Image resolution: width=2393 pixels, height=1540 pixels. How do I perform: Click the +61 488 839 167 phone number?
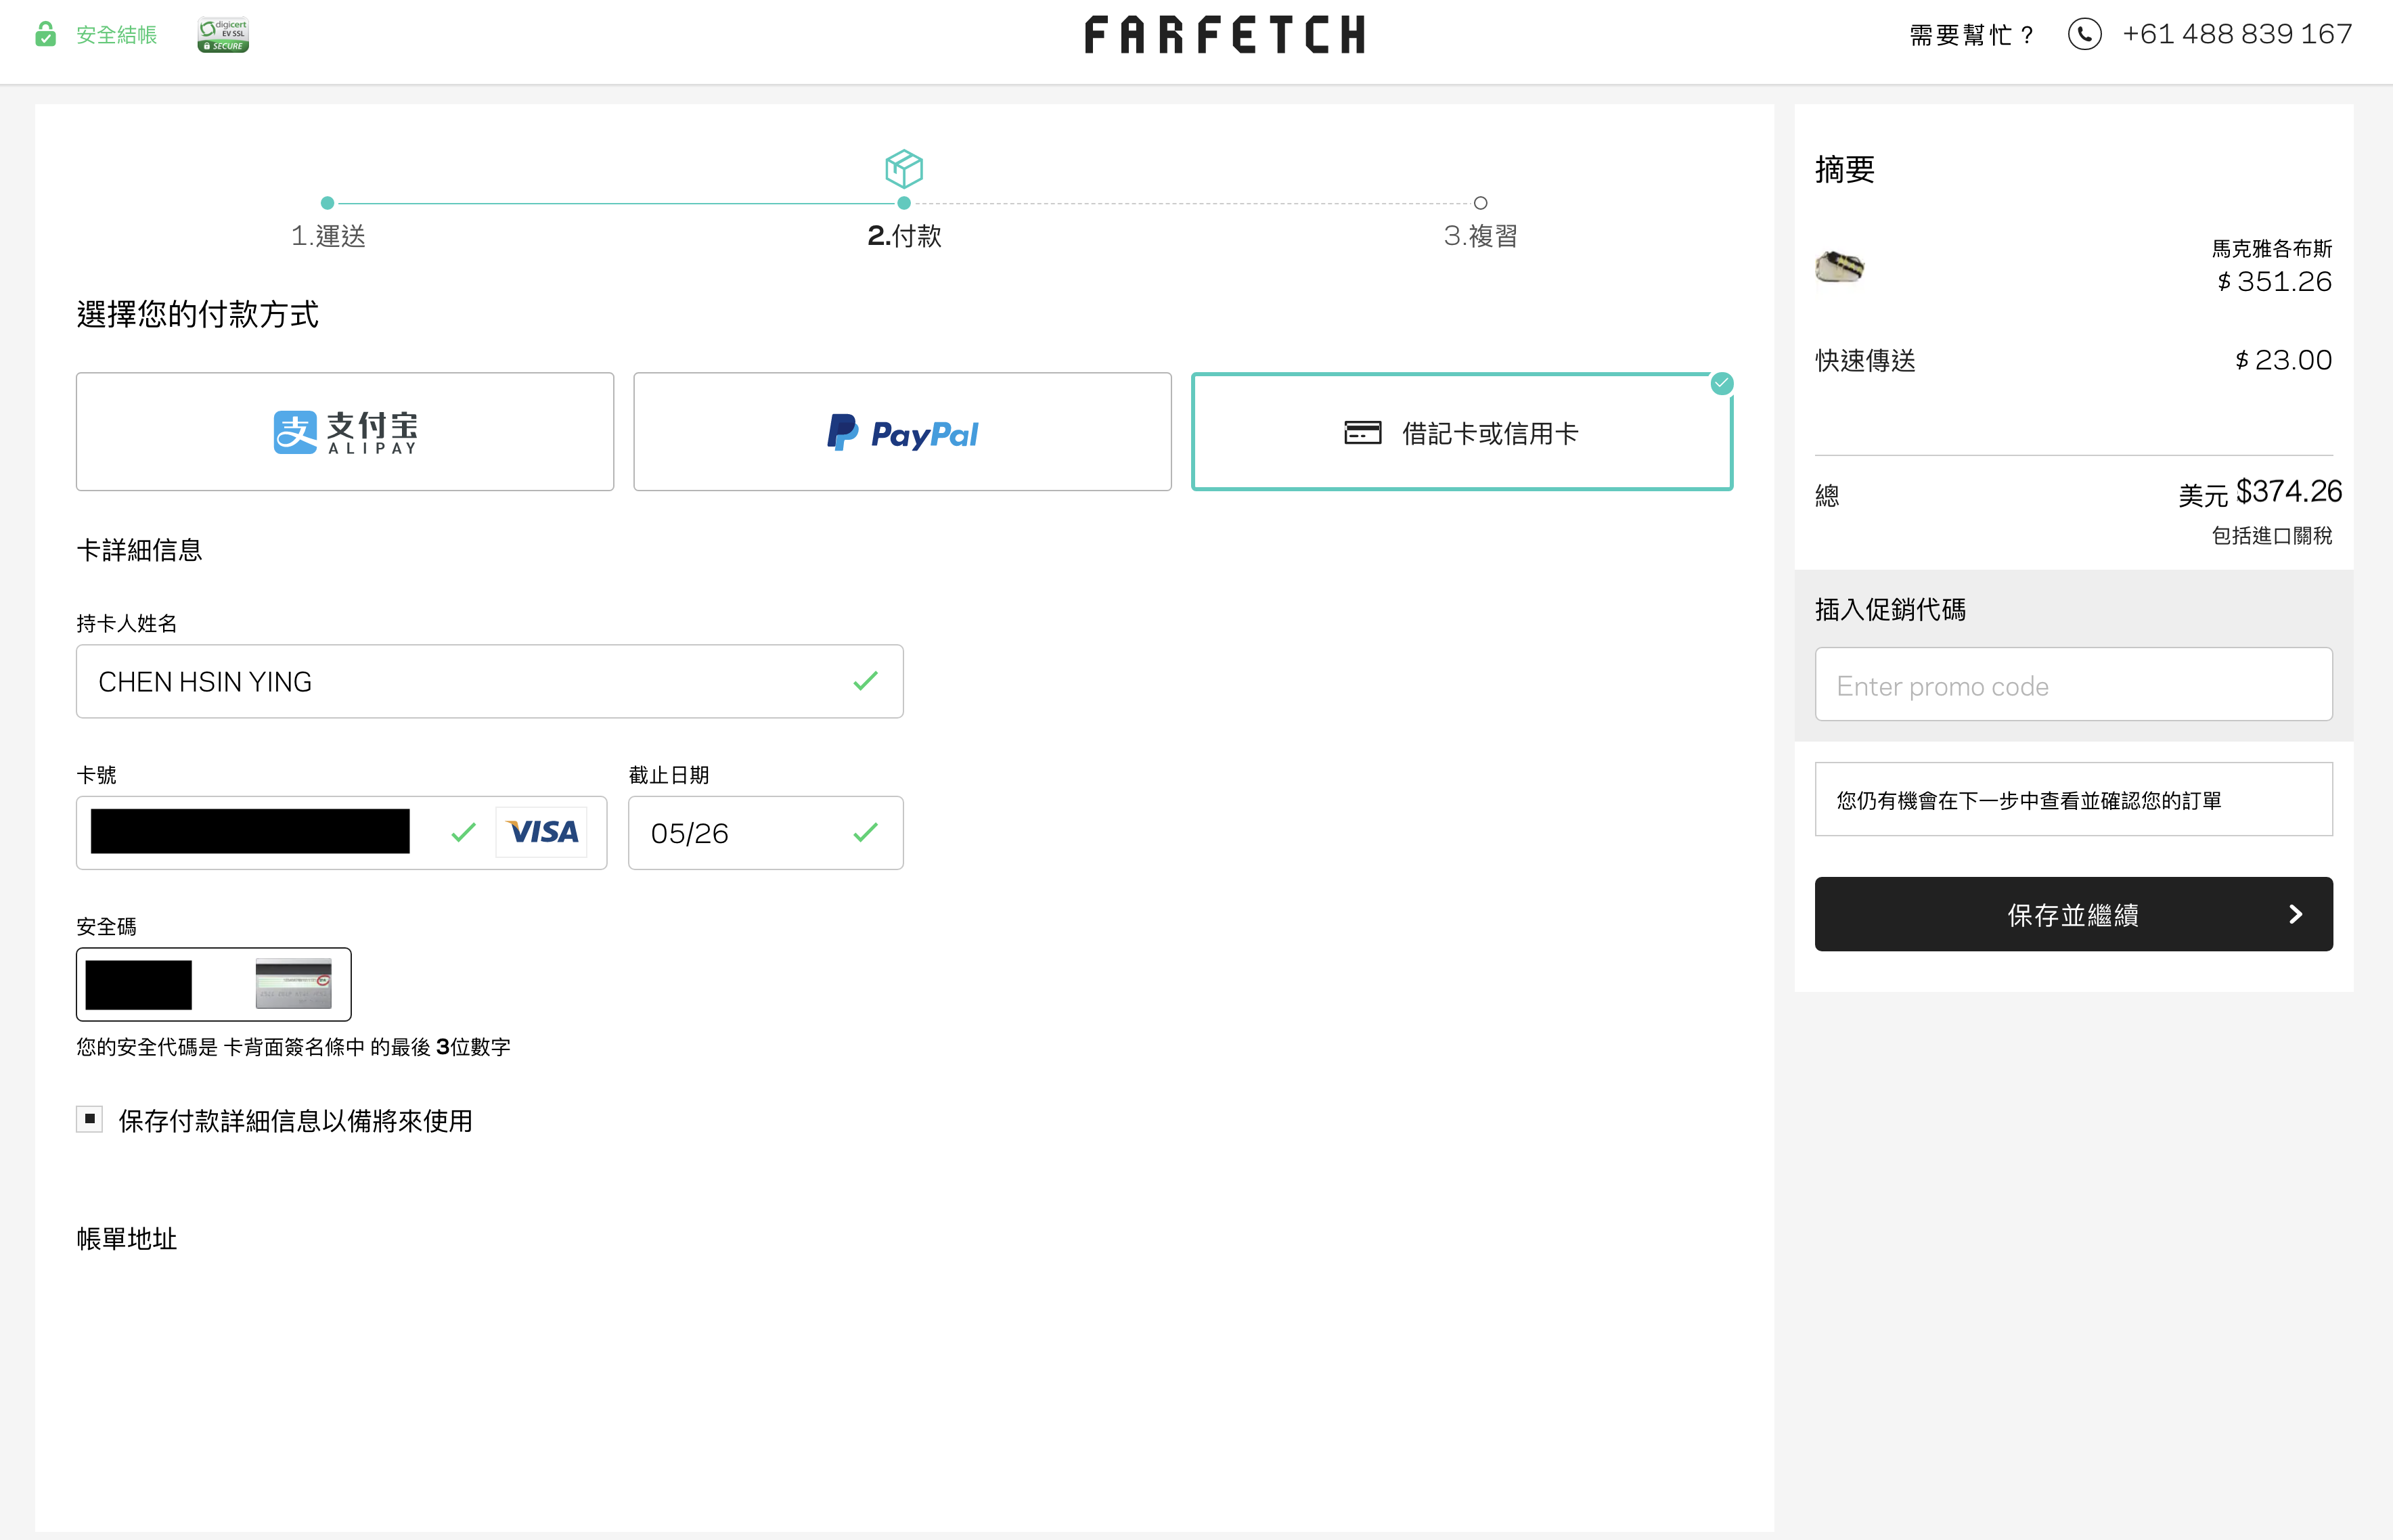click(x=2237, y=34)
